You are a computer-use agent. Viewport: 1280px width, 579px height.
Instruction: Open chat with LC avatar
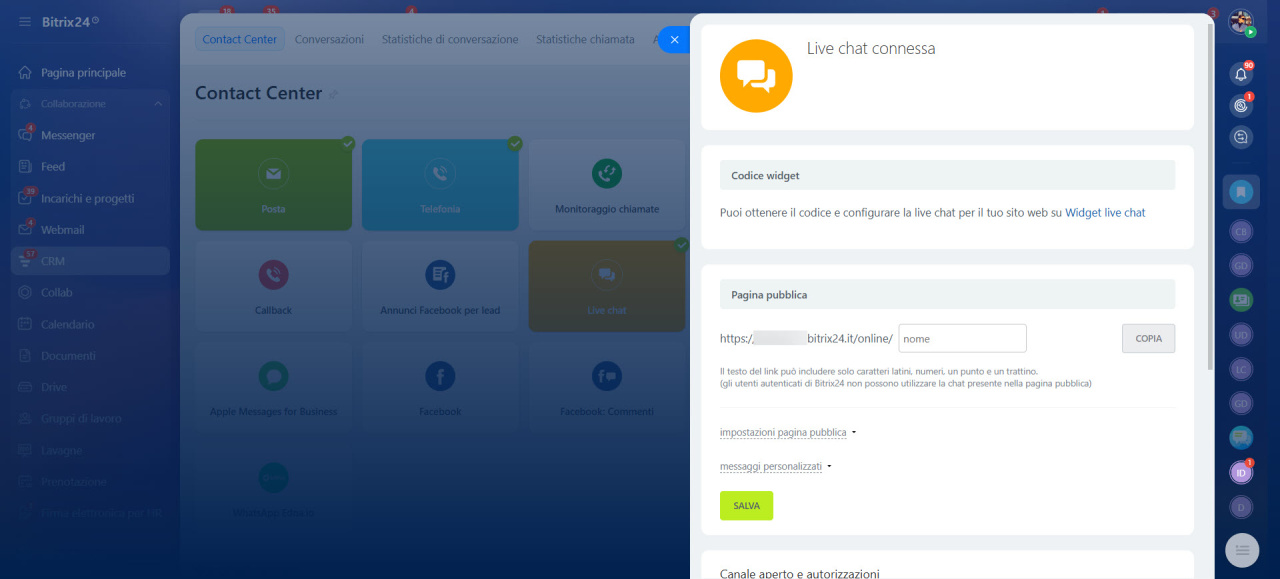tap(1241, 368)
